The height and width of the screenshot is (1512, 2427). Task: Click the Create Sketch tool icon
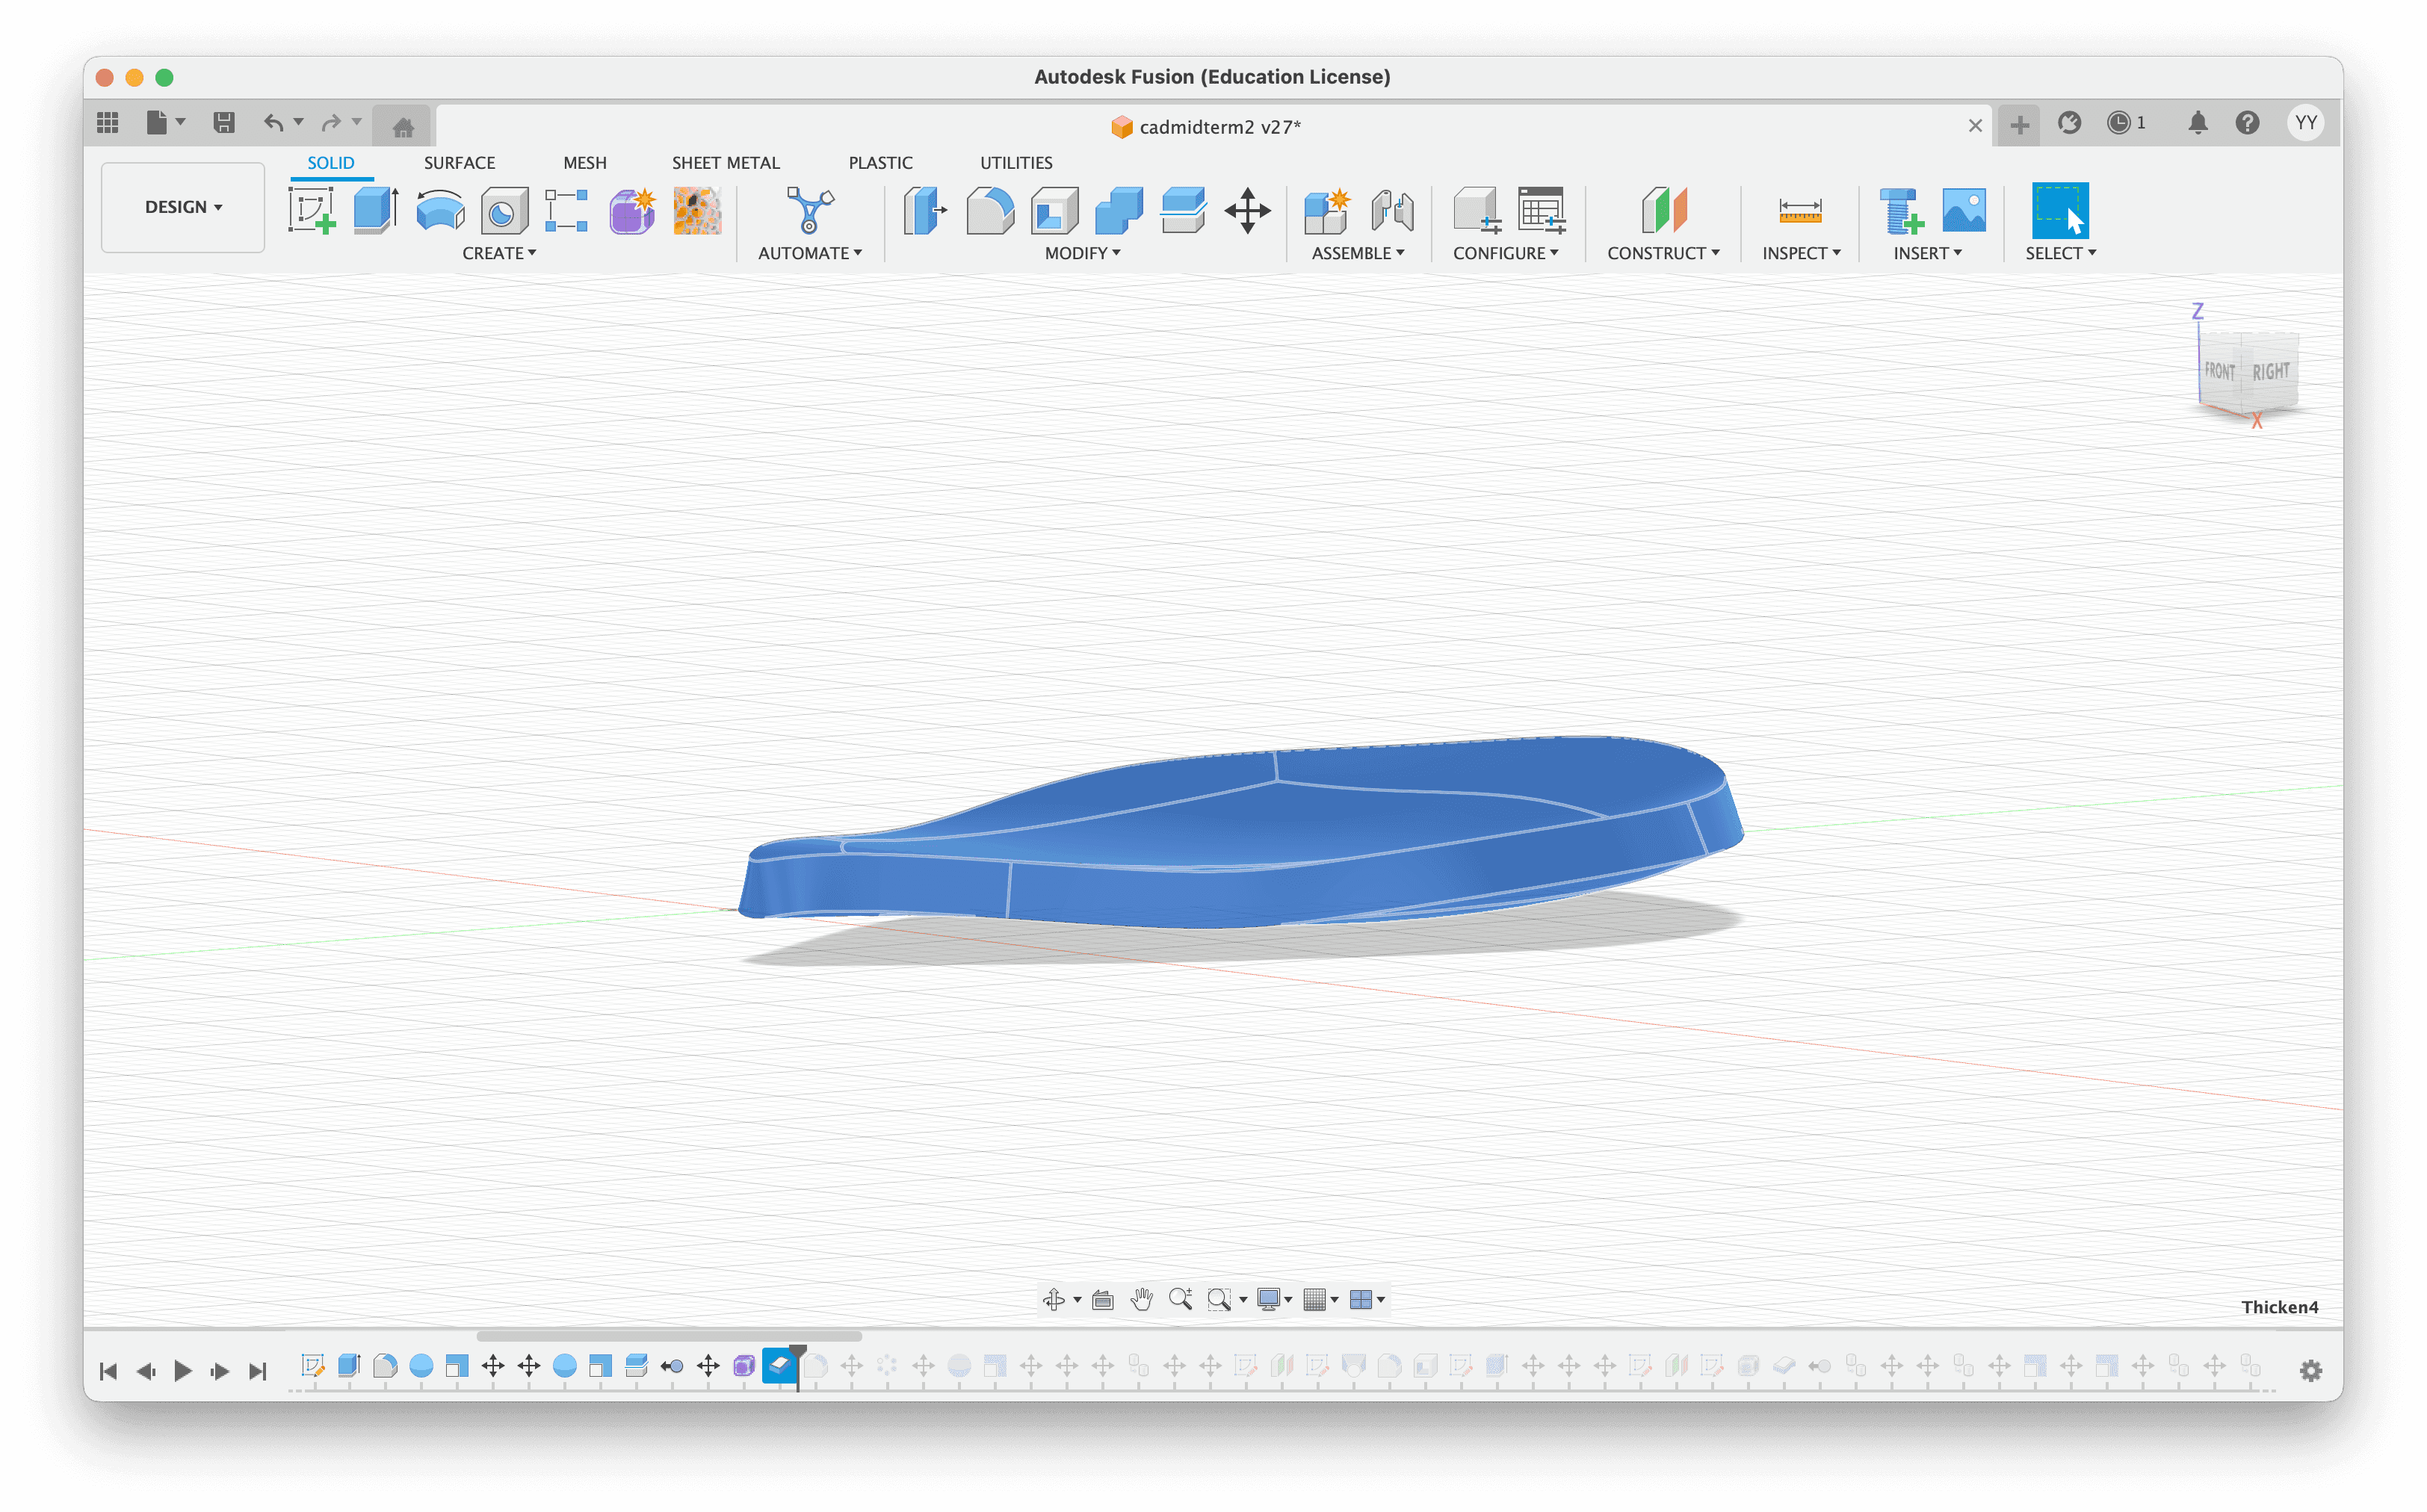[311, 210]
